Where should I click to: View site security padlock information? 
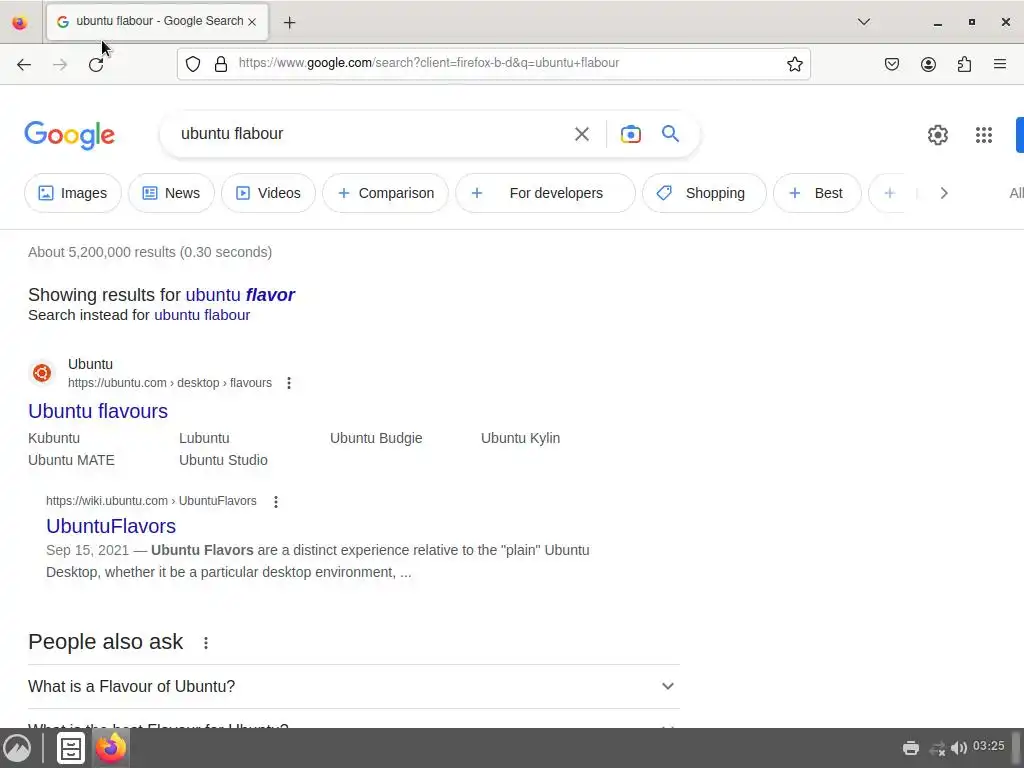[221, 64]
